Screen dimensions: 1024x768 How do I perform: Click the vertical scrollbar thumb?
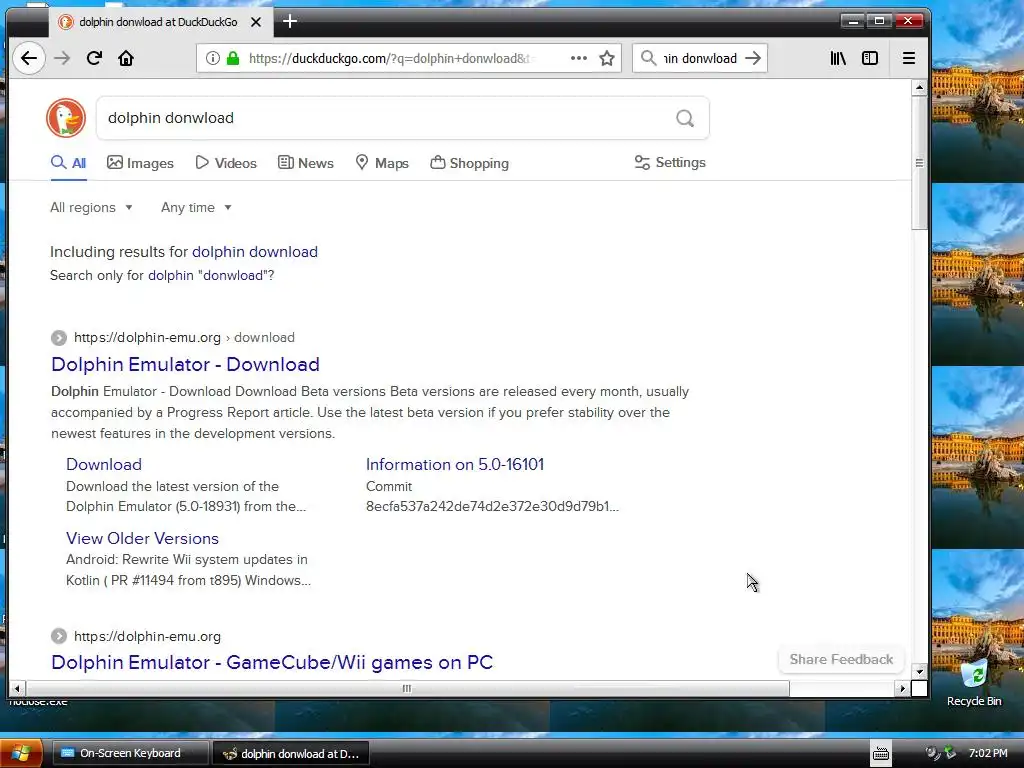[920, 163]
